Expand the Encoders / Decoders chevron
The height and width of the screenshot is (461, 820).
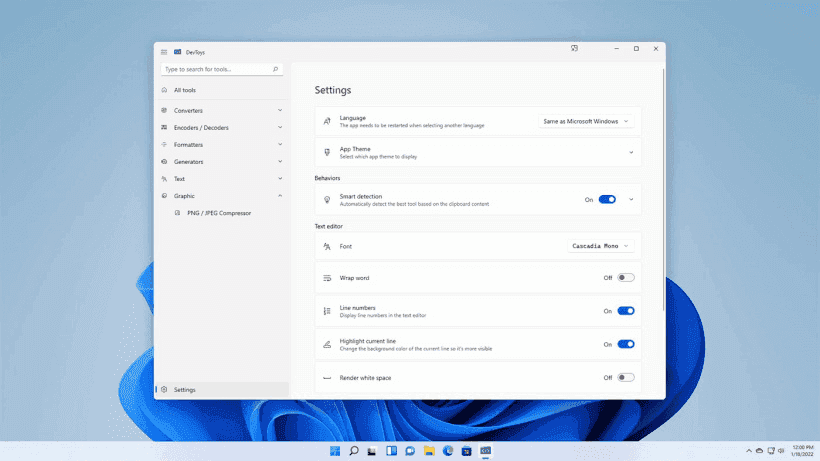(x=280, y=128)
